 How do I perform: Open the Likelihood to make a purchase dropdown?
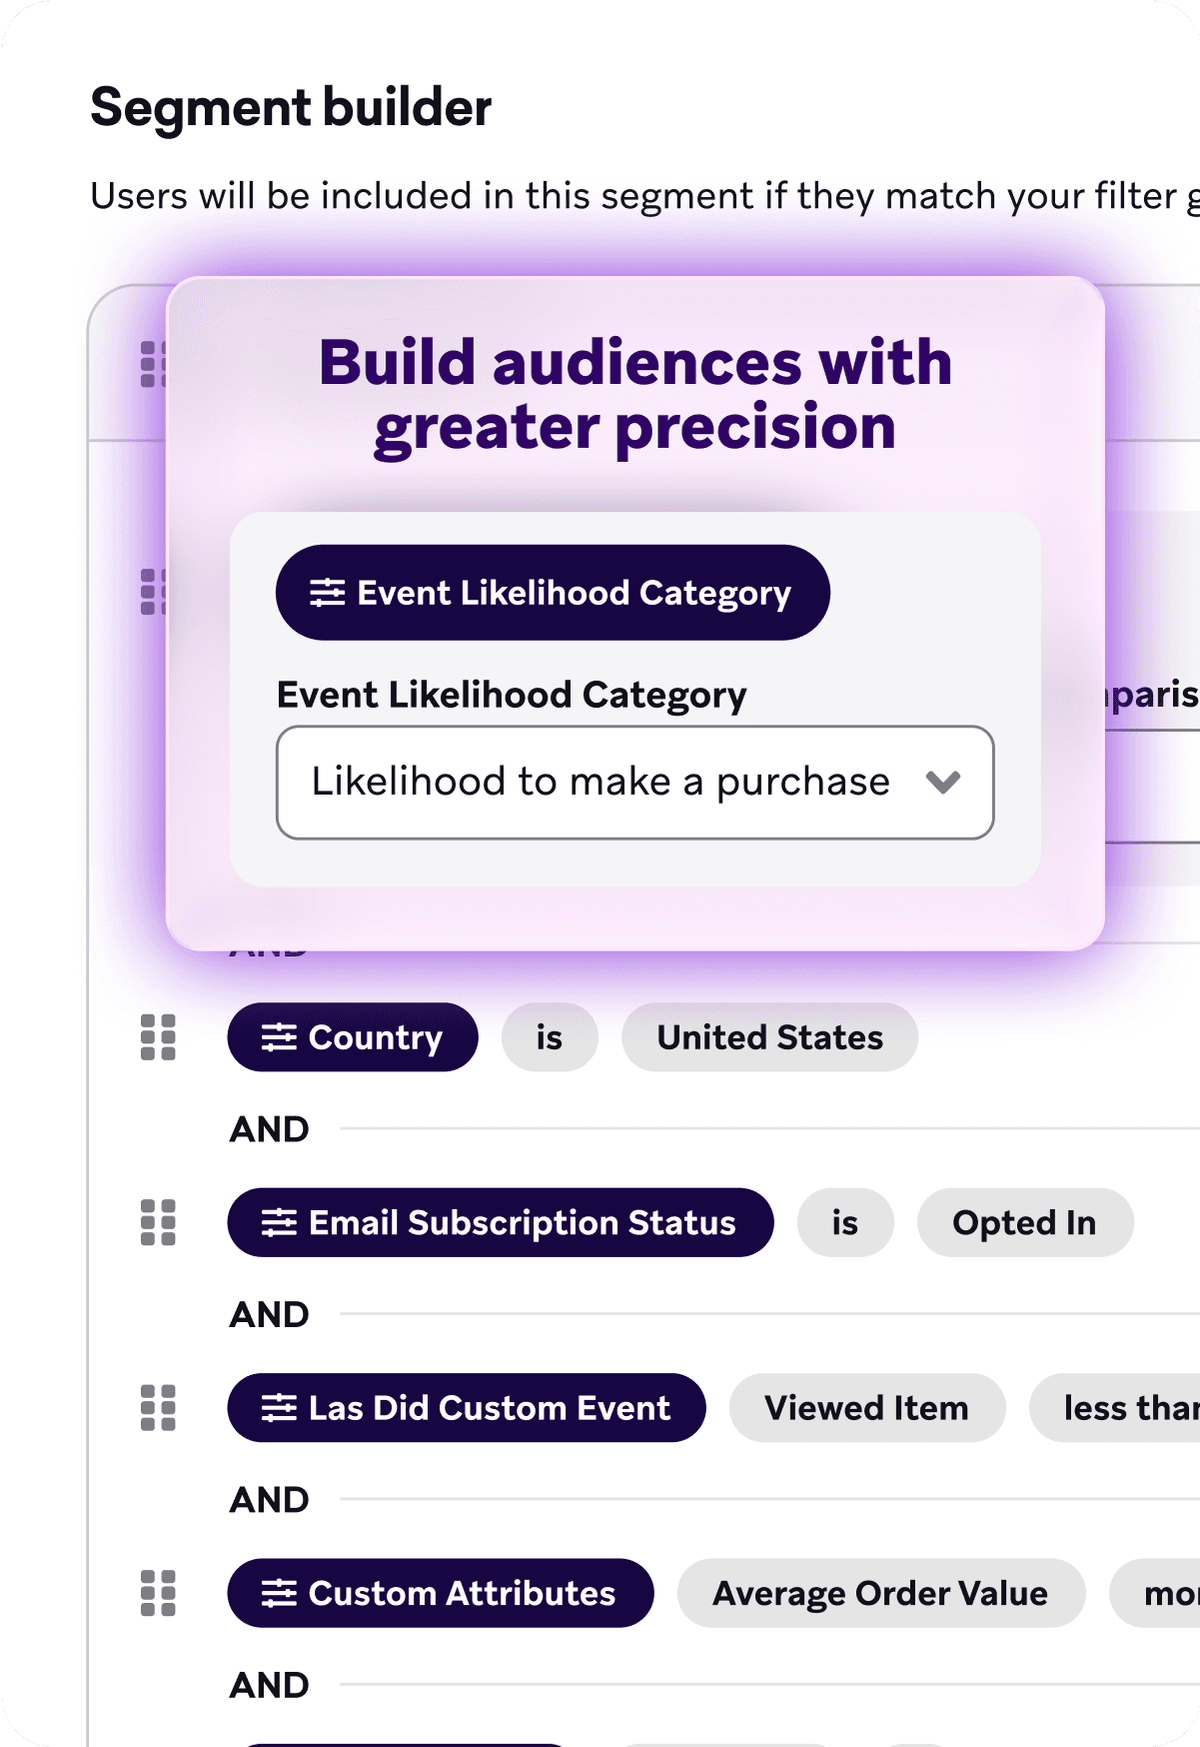(633, 783)
